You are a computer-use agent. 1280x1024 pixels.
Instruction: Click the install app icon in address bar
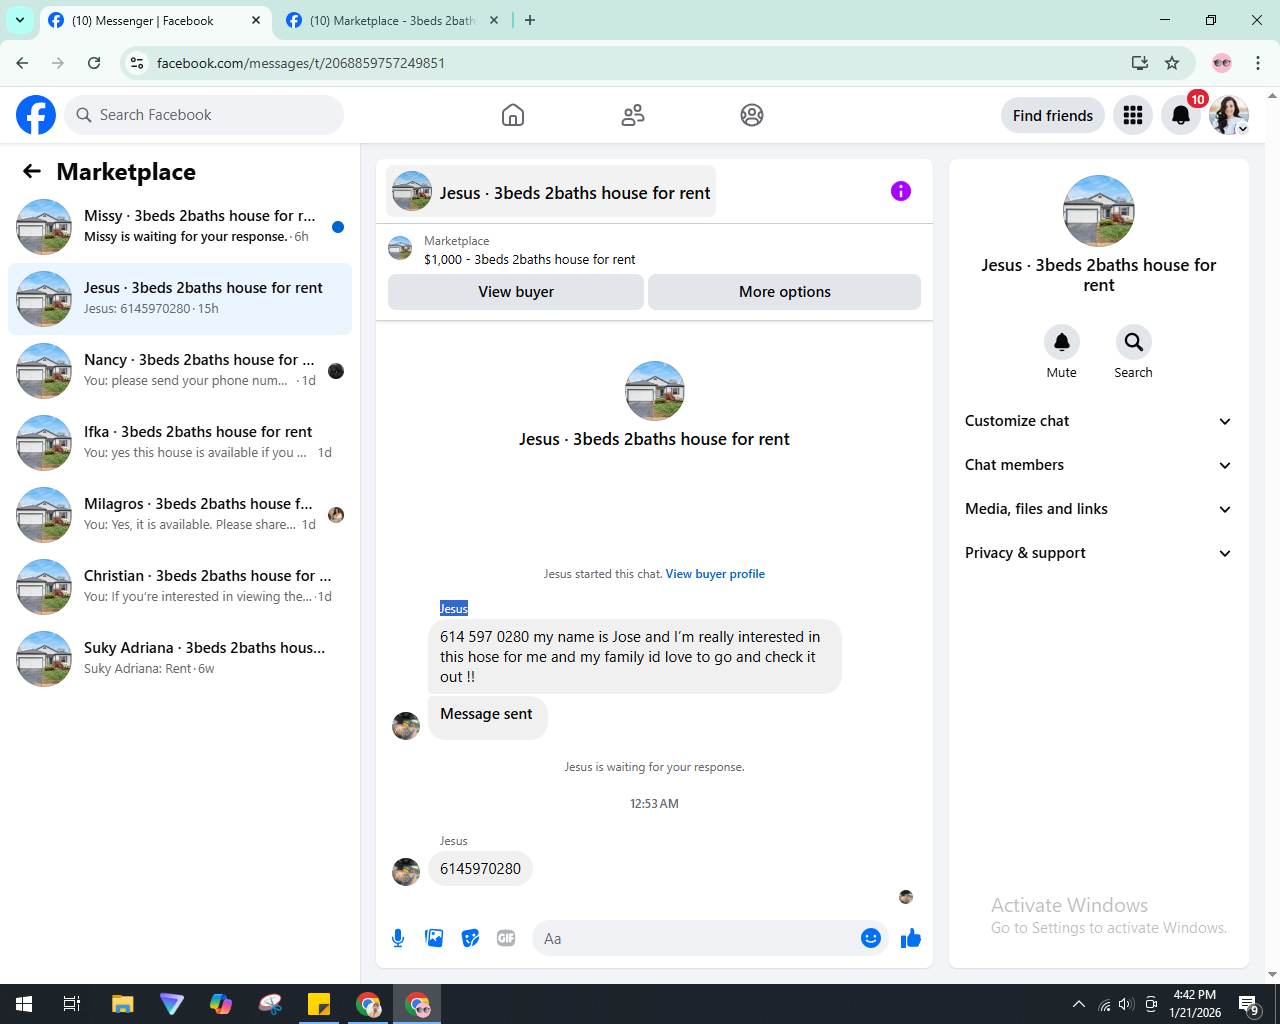coord(1139,63)
